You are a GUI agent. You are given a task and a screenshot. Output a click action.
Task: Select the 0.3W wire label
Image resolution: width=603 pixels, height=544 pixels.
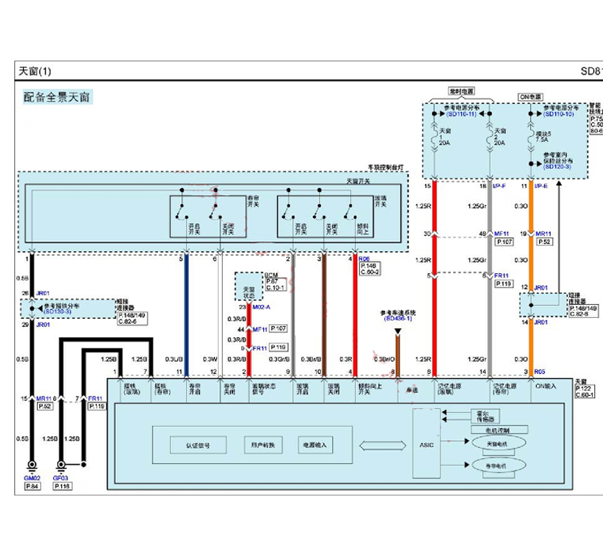tap(210, 359)
